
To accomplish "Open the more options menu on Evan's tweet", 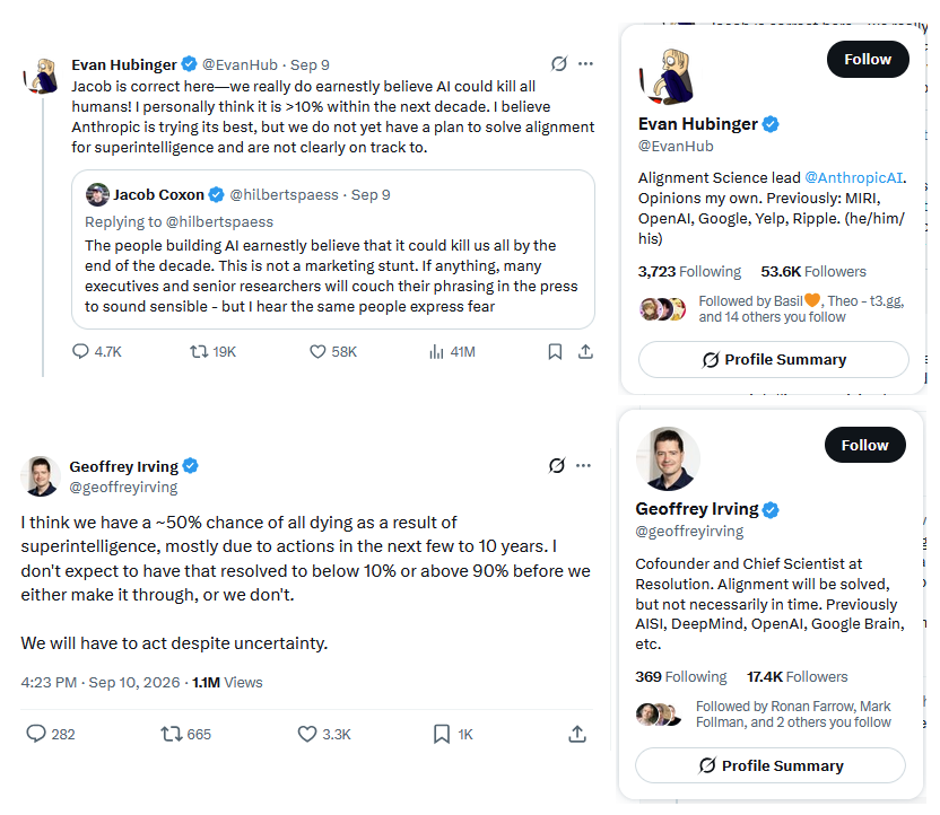I will 585,64.
